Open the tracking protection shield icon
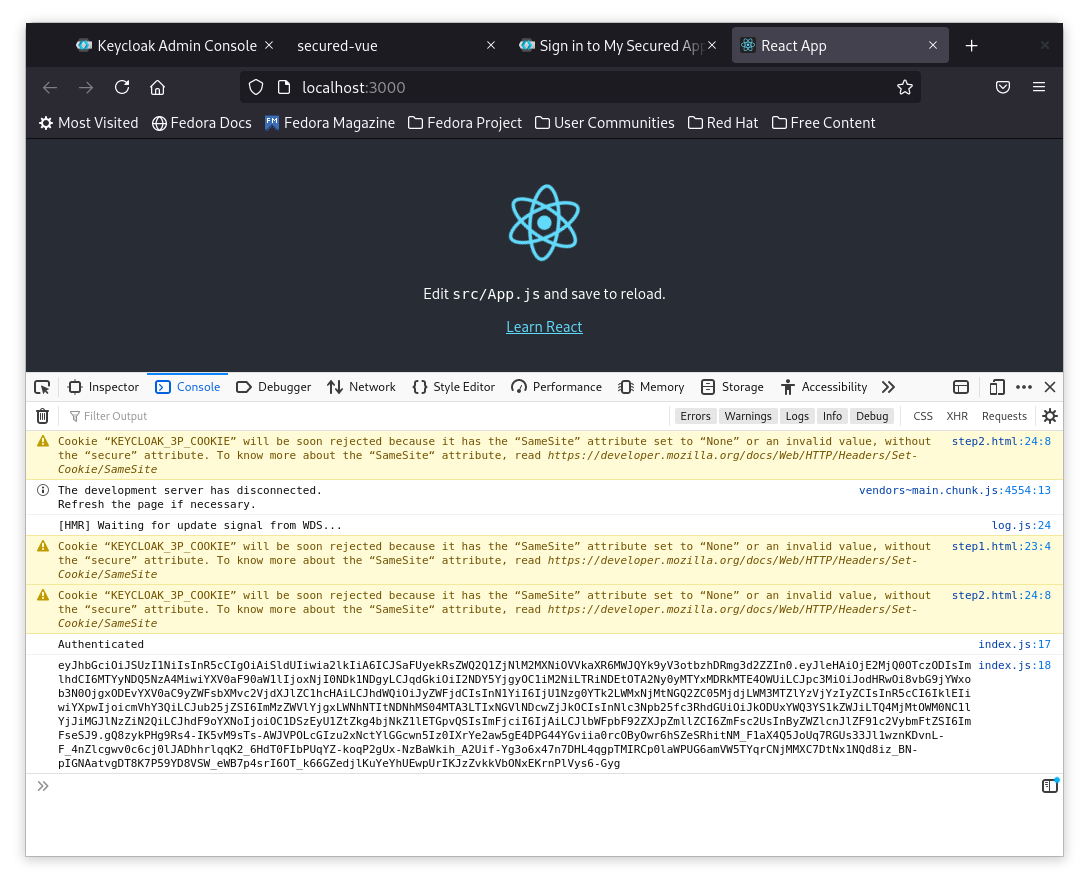The image size is (1089, 885). [256, 88]
